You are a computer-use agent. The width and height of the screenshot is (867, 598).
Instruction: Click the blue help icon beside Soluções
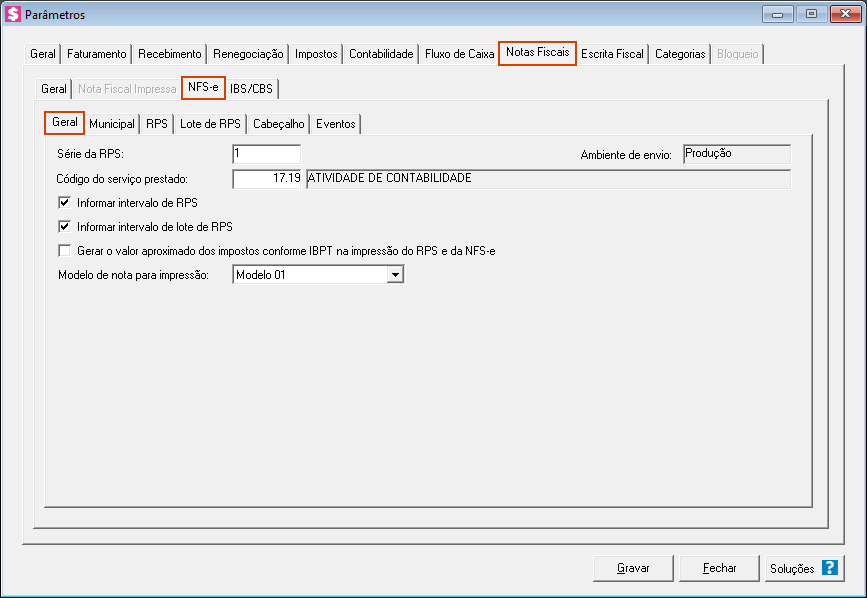point(829,568)
